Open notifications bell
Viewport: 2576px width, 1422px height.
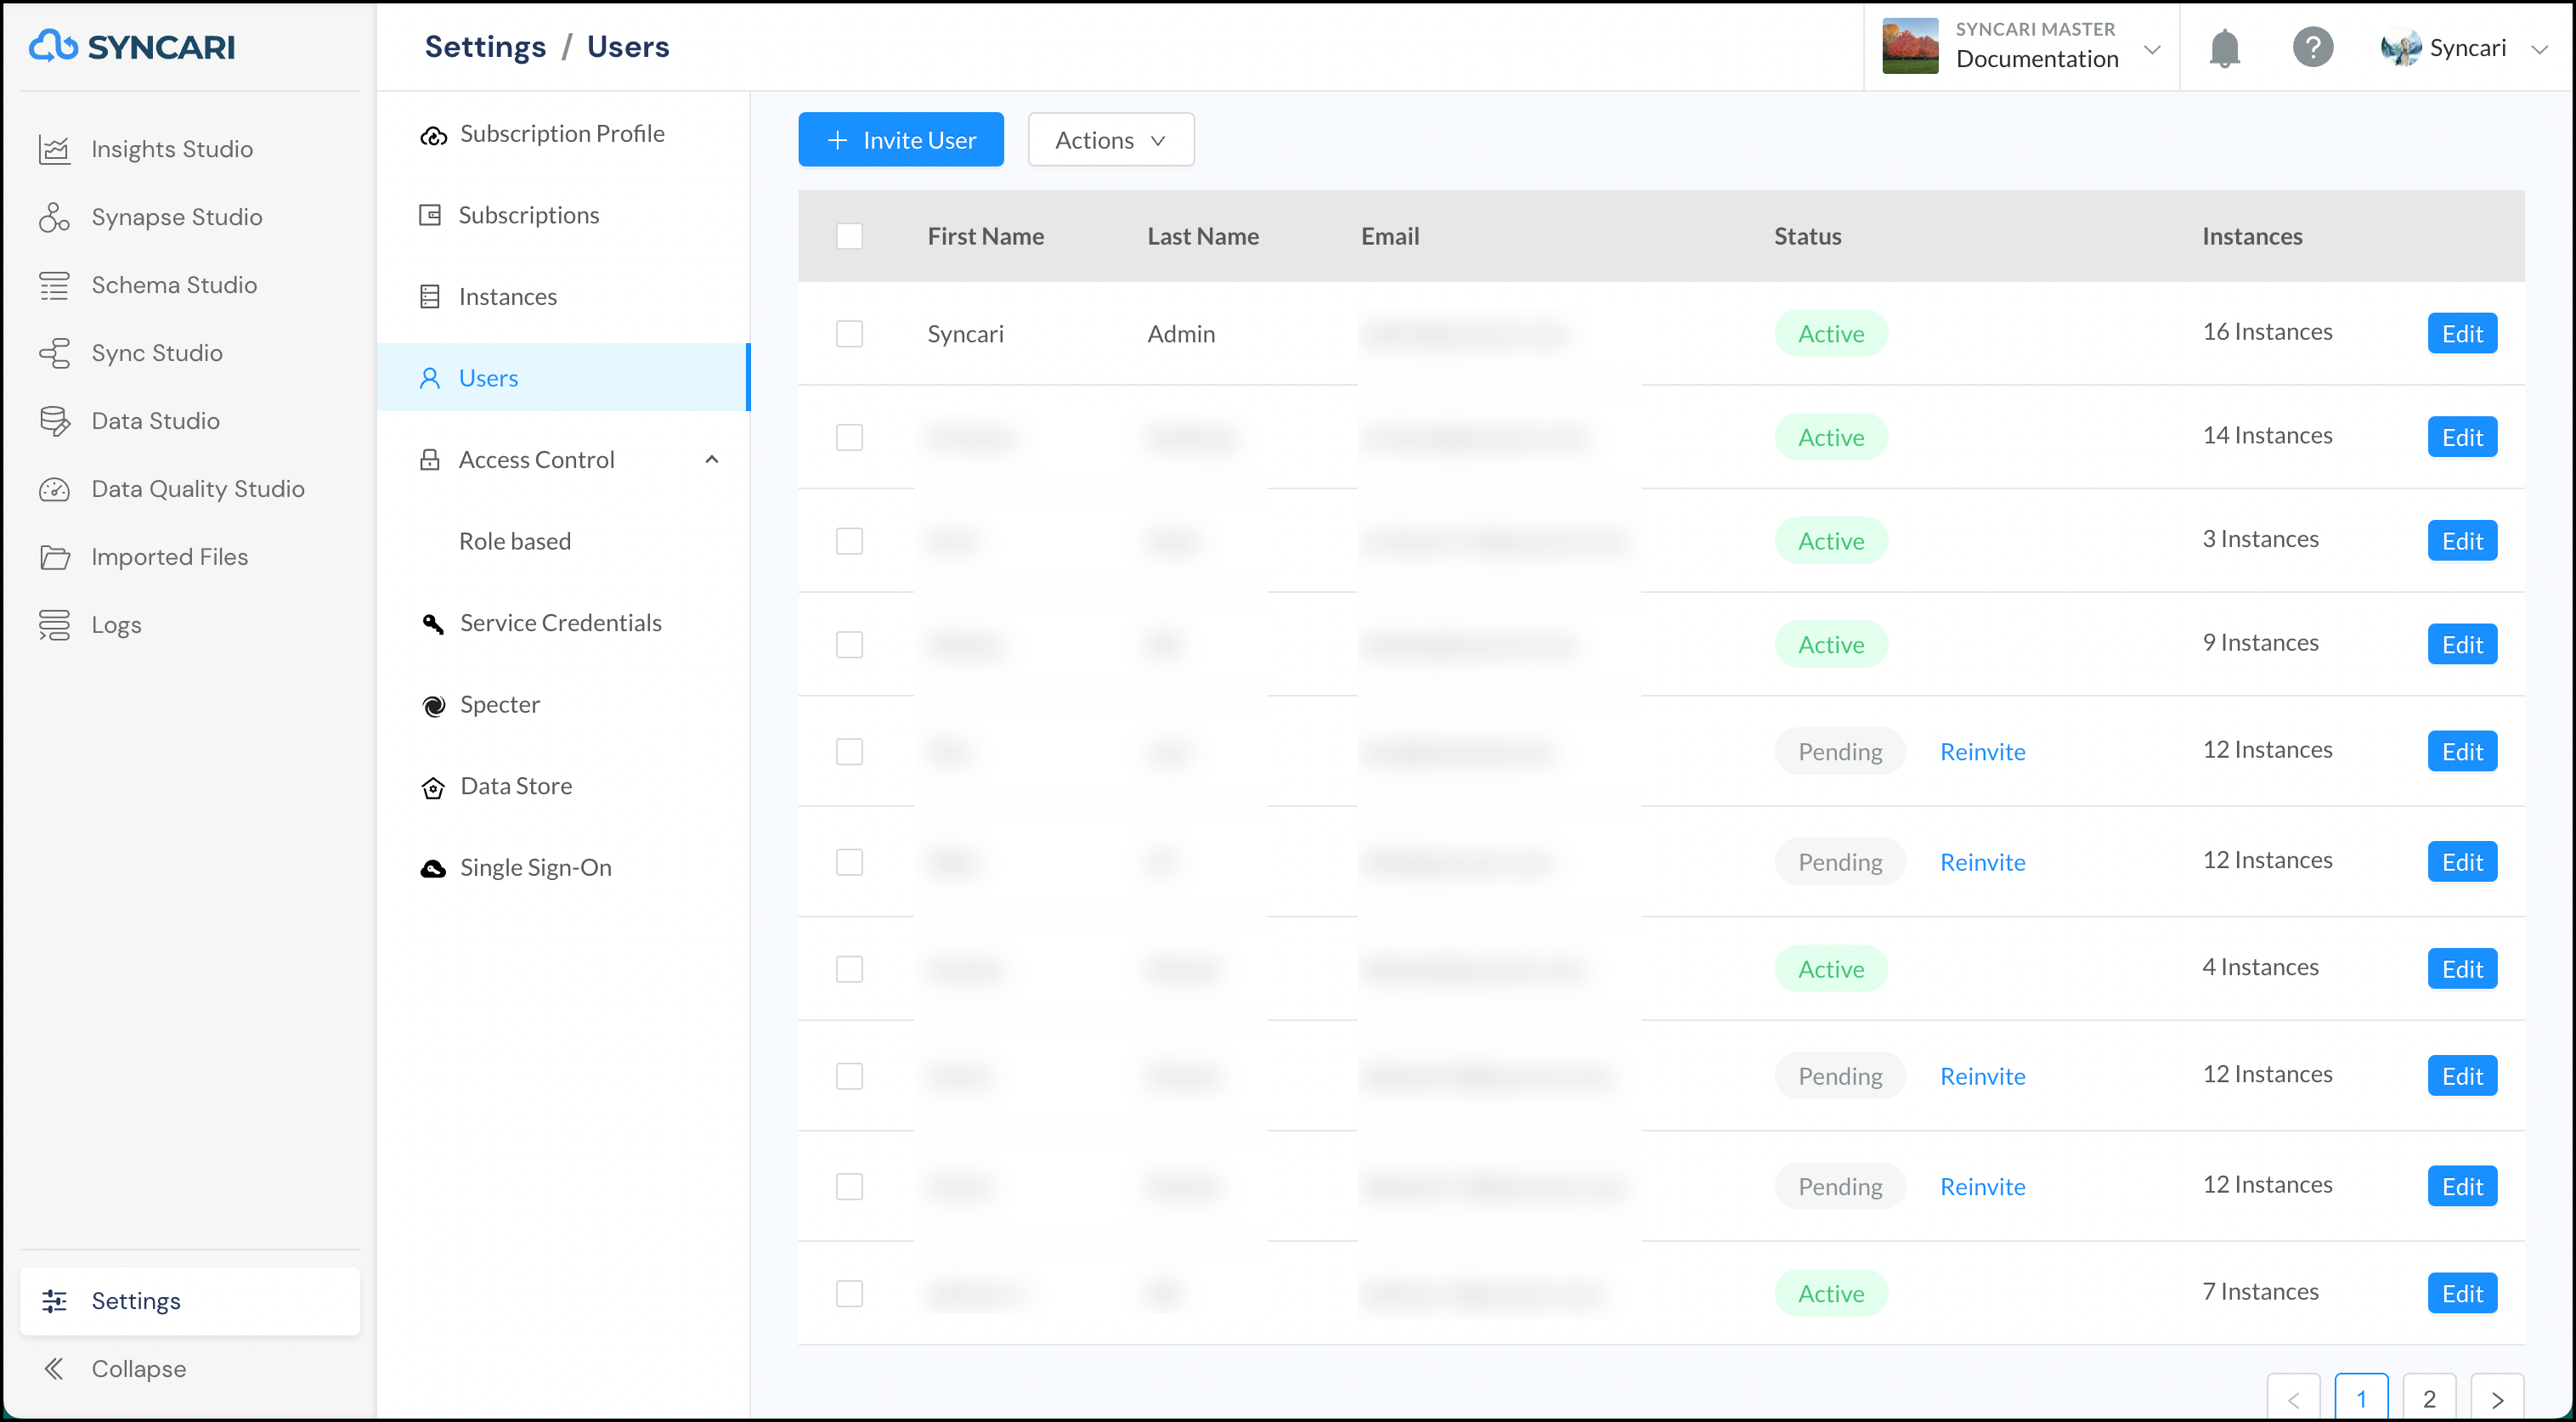2224,47
